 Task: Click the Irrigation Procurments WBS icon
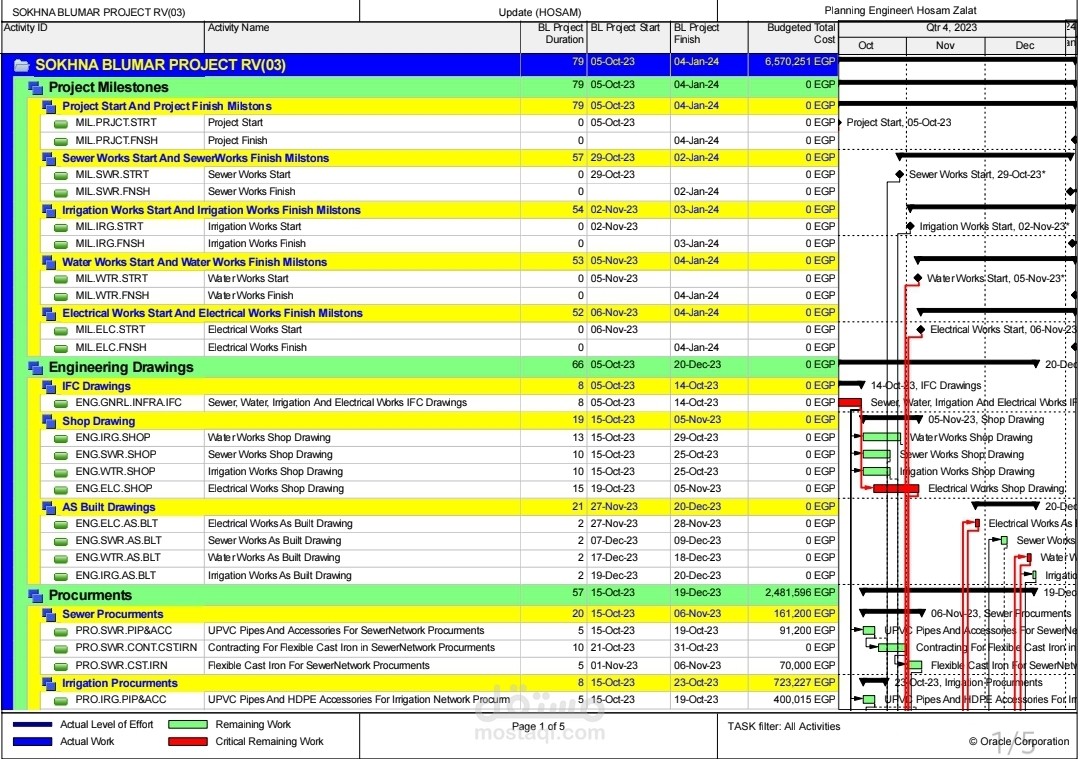coord(49,683)
